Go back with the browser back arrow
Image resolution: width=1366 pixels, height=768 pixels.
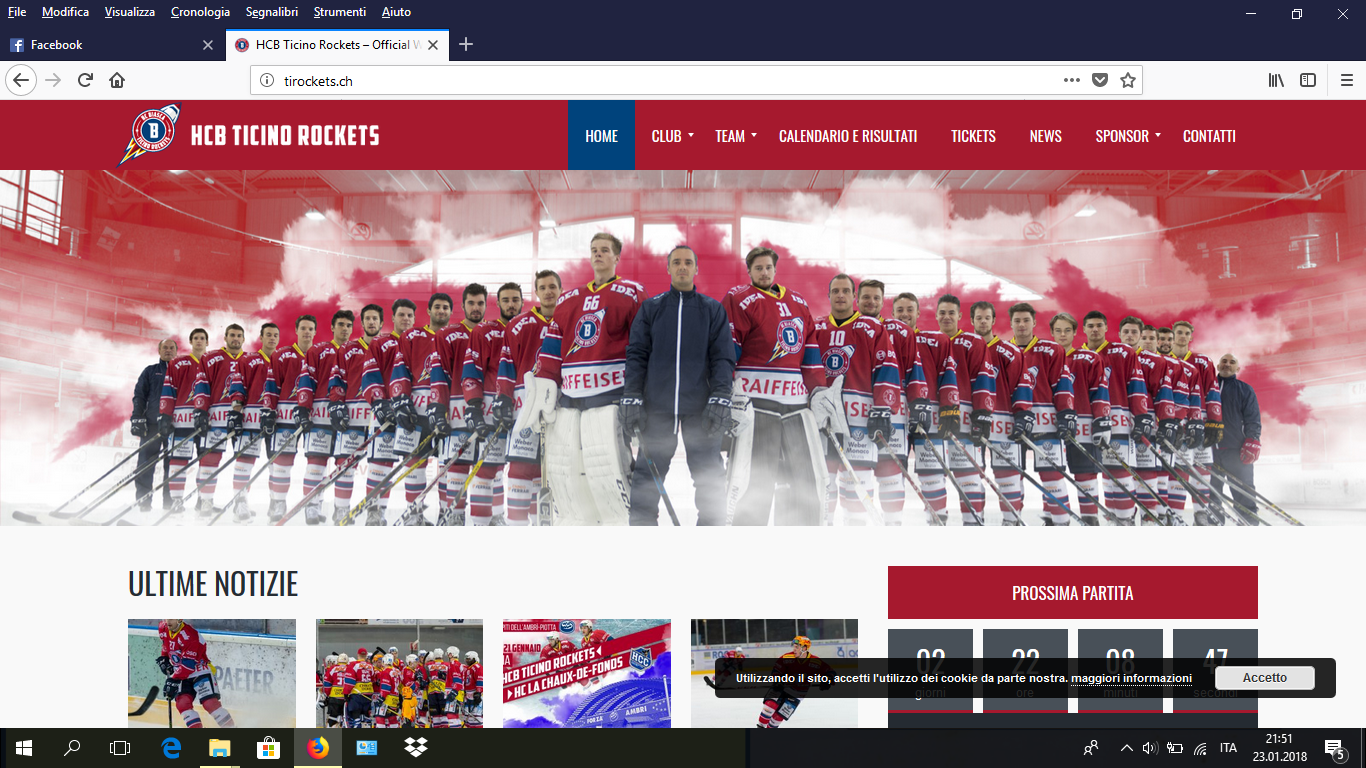[x=21, y=80]
